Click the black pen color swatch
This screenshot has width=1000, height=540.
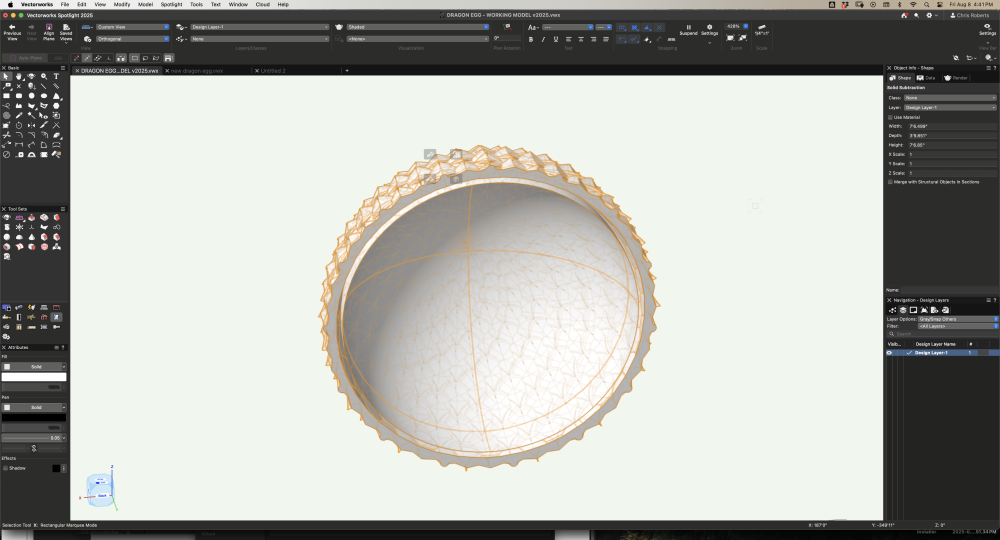pos(34,418)
